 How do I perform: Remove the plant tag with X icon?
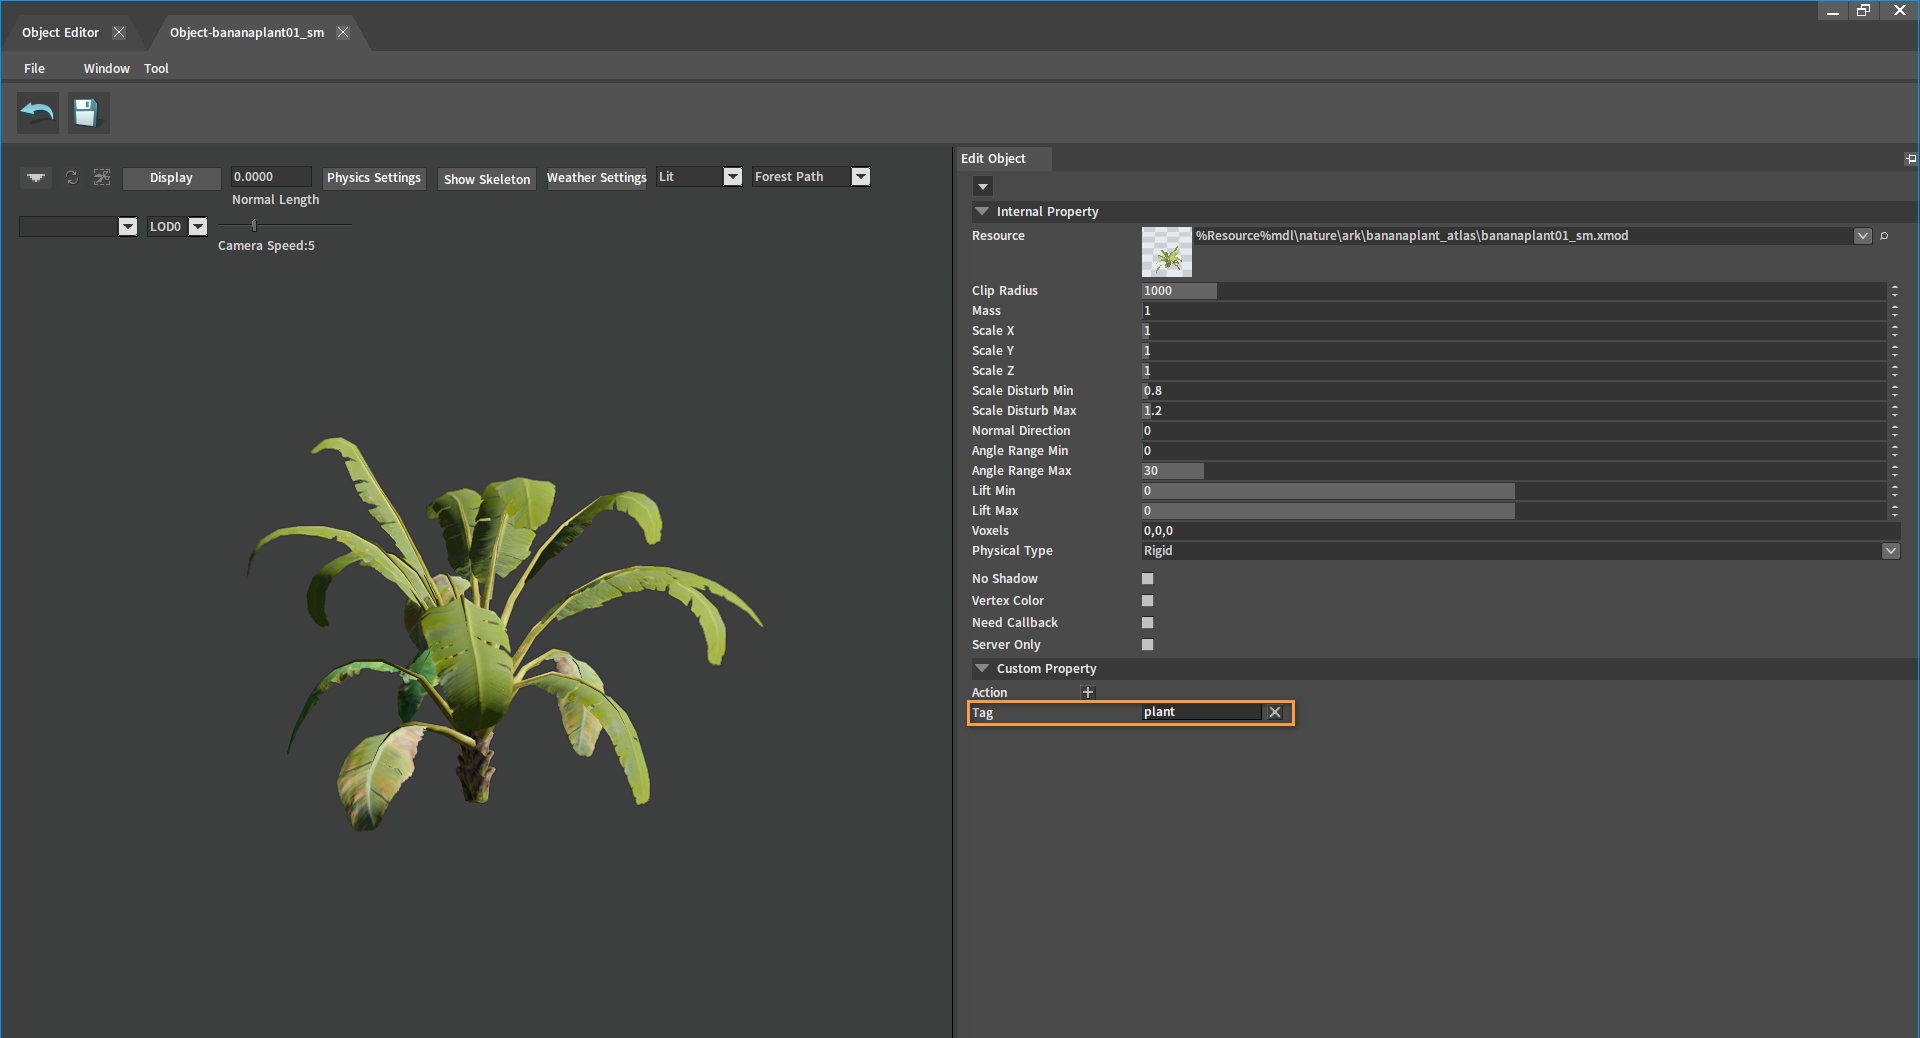pos(1275,712)
